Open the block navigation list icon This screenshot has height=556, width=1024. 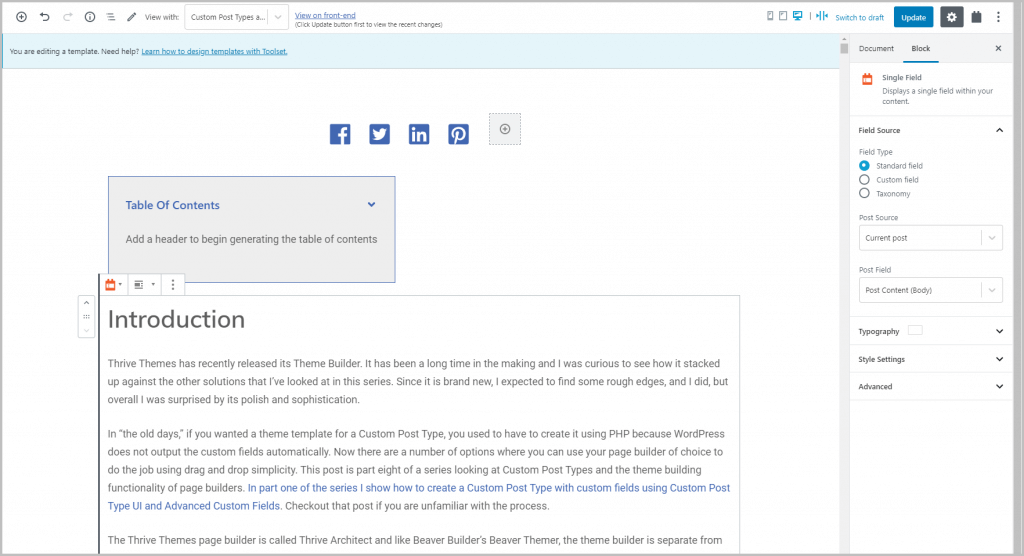[x=111, y=17]
